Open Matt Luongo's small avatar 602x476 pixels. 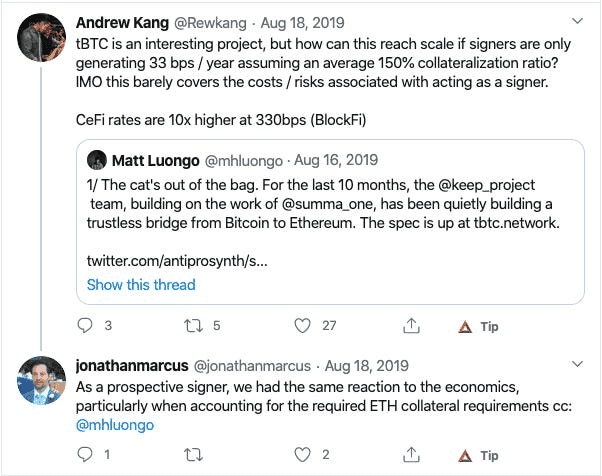[97, 160]
